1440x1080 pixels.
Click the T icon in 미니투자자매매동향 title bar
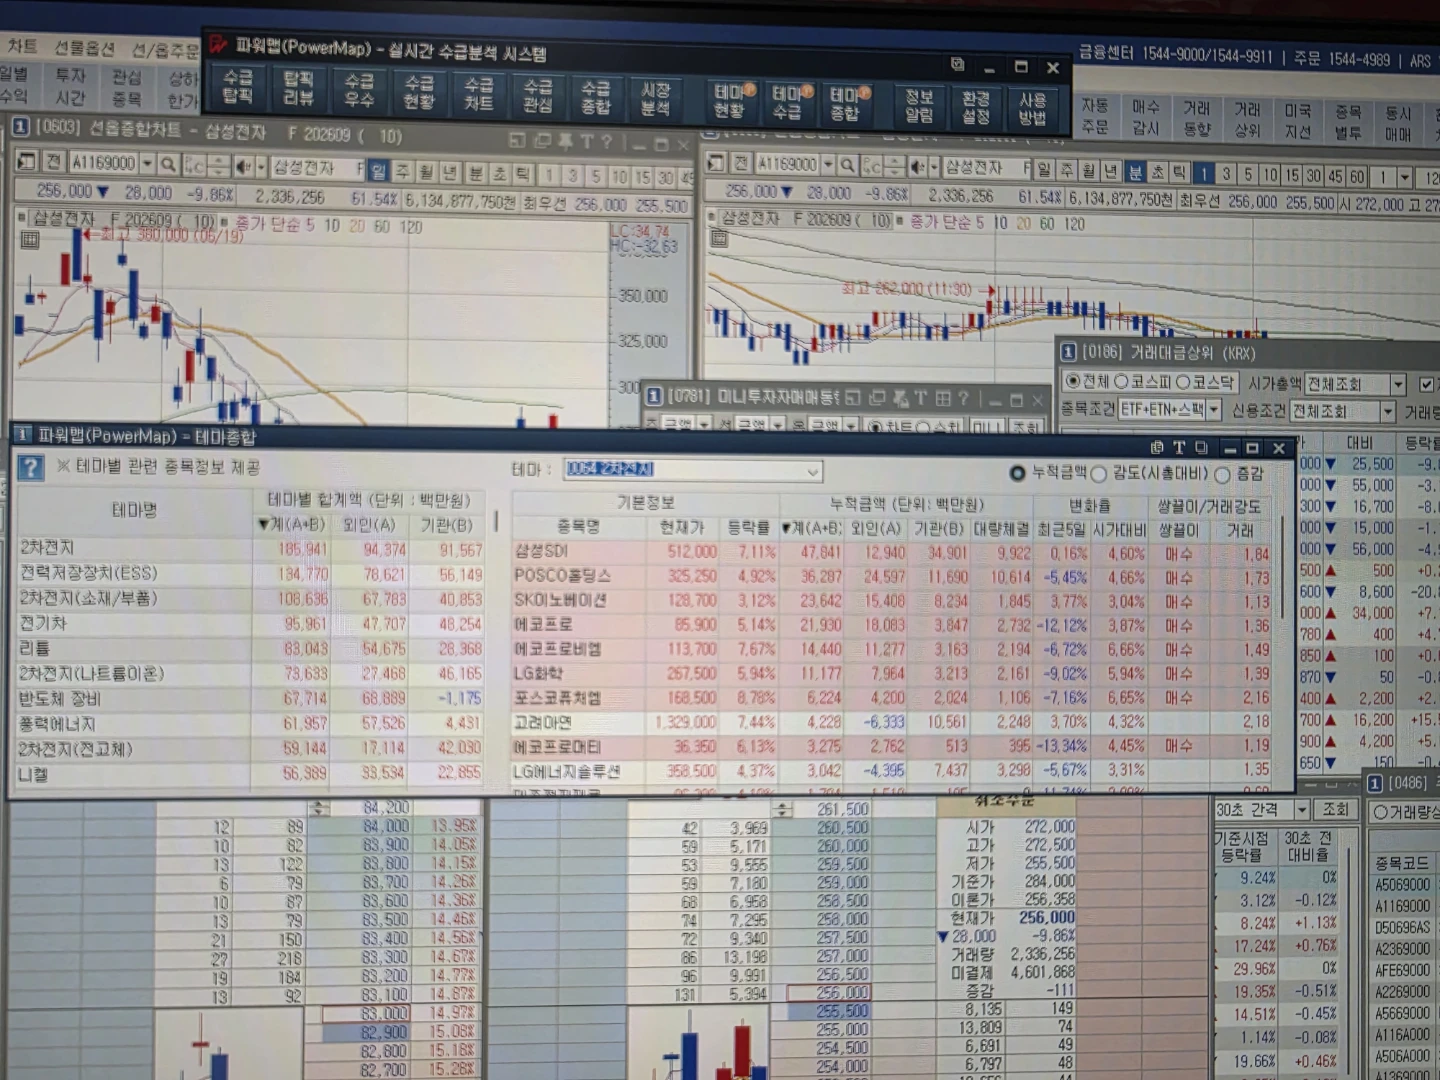(920, 398)
